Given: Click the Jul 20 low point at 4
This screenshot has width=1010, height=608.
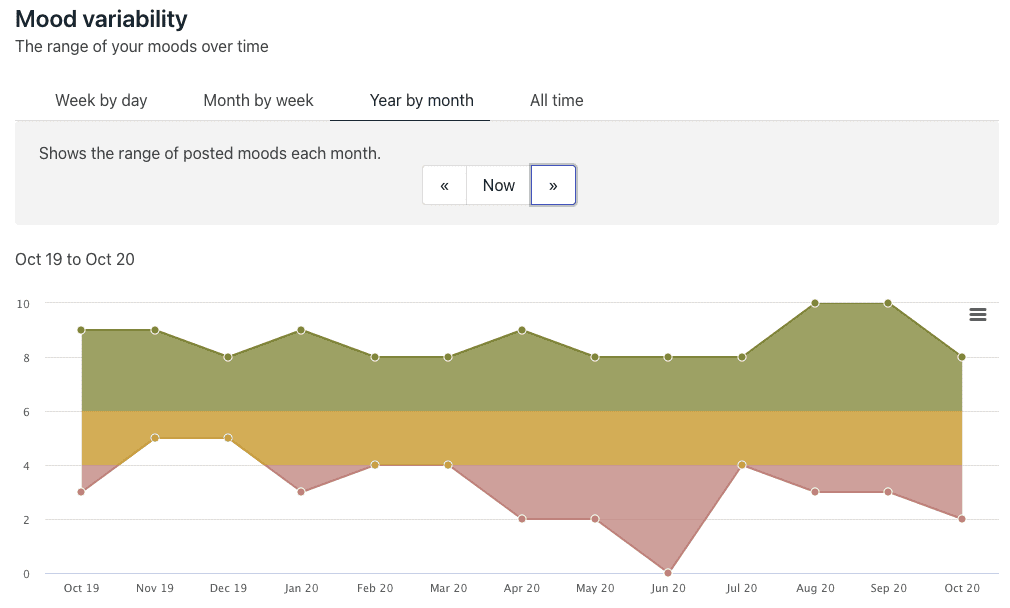Looking at the screenshot, I should (x=741, y=465).
